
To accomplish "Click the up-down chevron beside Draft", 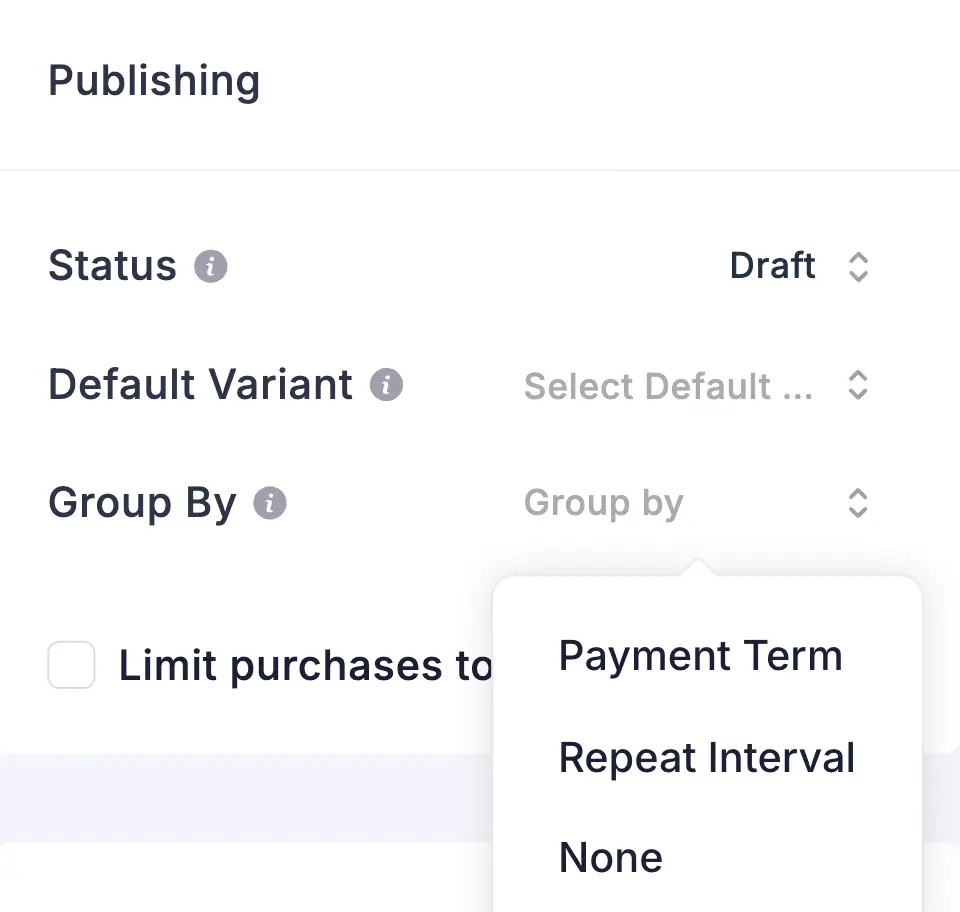I will point(857,267).
